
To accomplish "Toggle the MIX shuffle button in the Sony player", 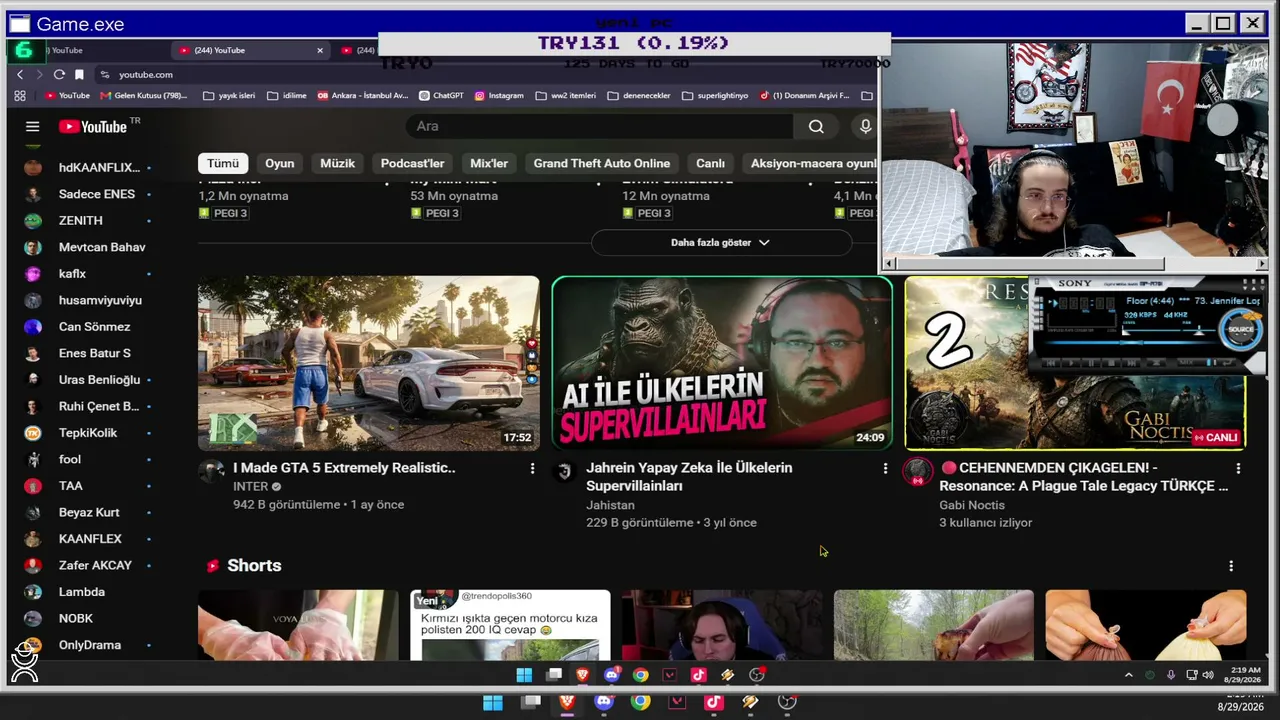I will coord(1186,362).
